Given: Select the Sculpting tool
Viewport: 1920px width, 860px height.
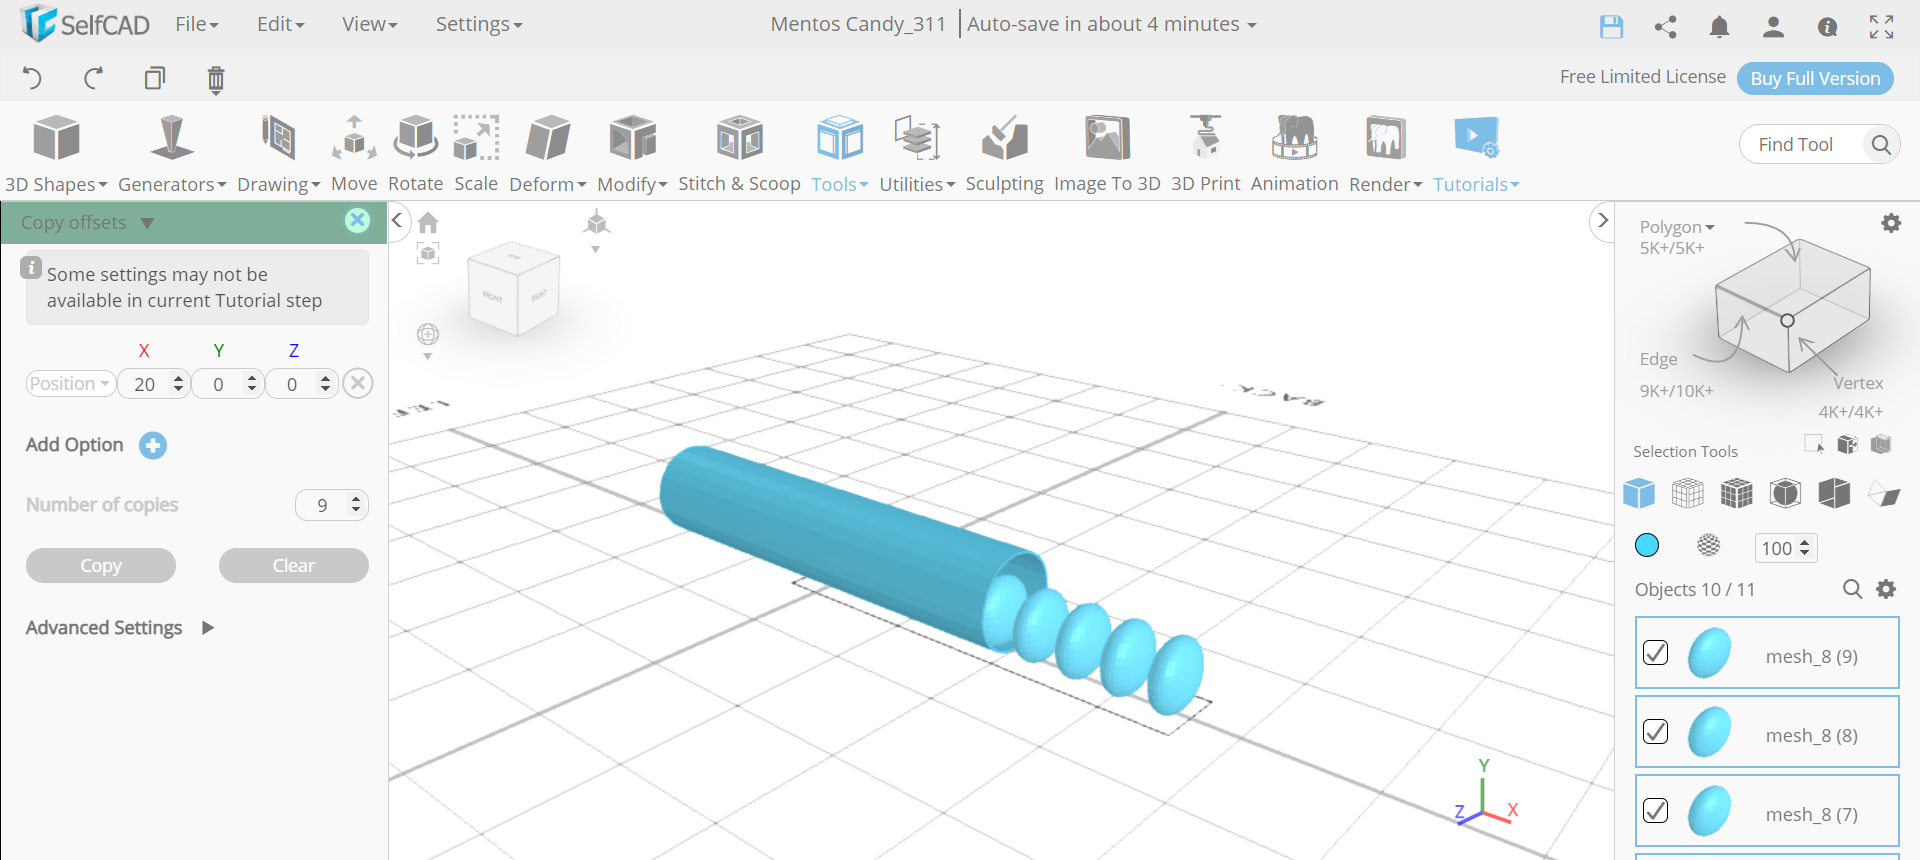Looking at the screenshot, I should point(1004,154).
